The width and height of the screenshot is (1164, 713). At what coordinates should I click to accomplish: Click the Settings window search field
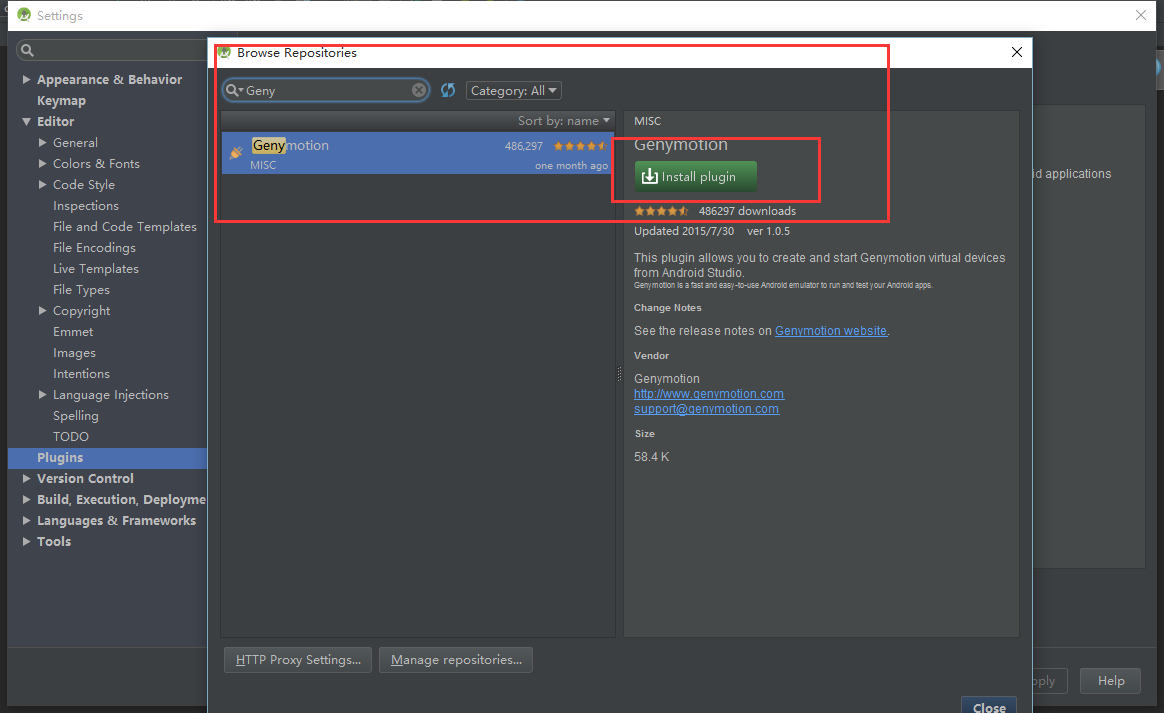[x=111, y=50]
